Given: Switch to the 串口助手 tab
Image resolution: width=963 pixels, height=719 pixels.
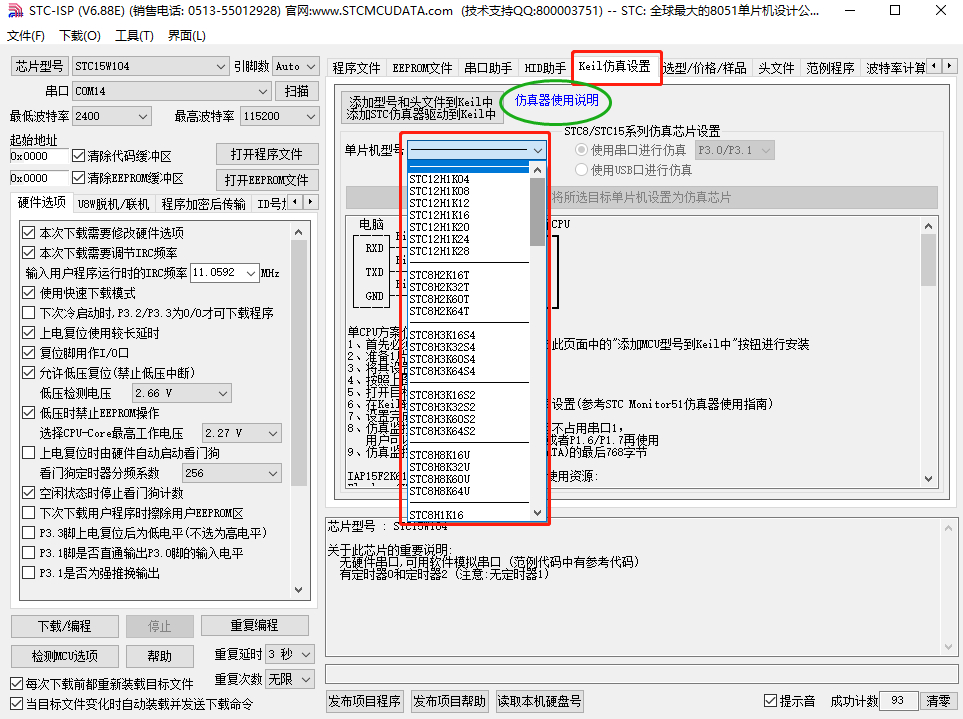Looking at the screenshot, I should pos(488,68).
